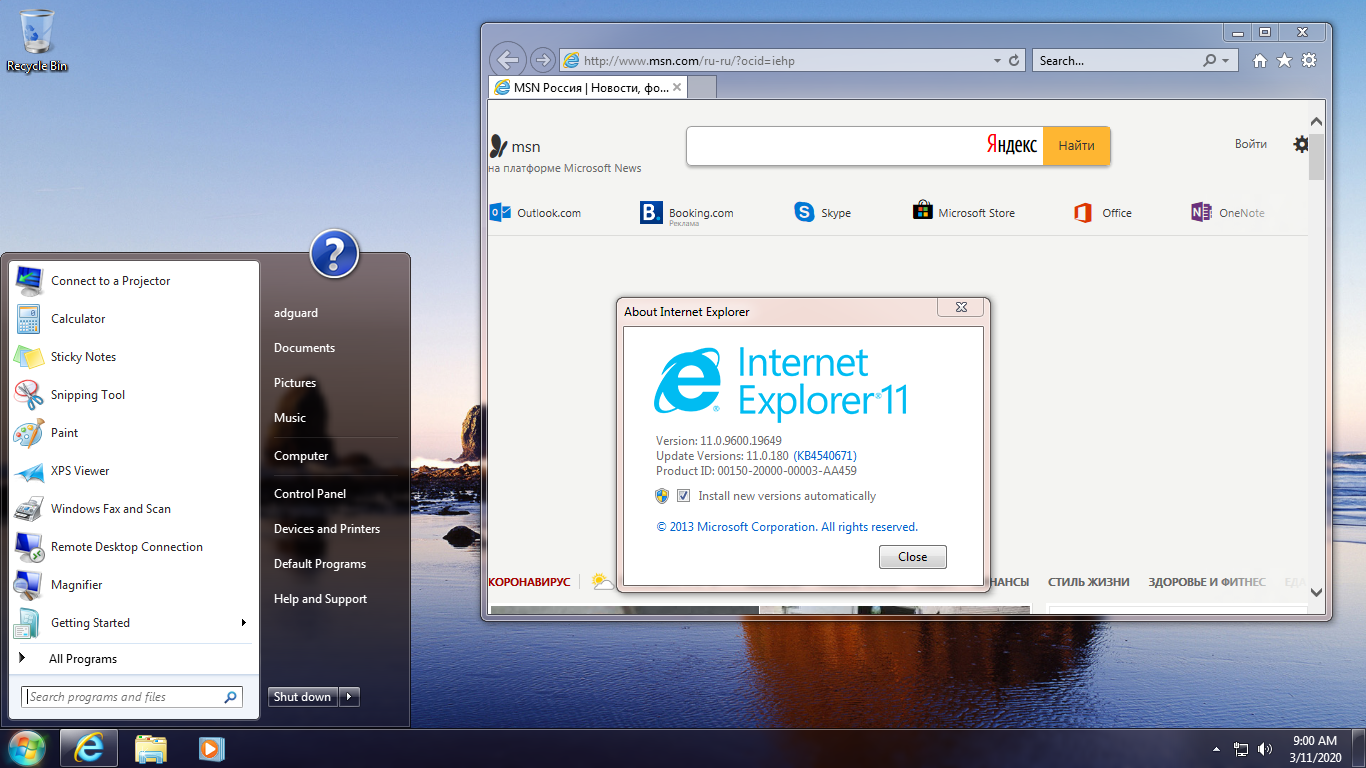Open Connect to a Projector icon
This screenshot has height=768, width=1366.
point(28,281)
